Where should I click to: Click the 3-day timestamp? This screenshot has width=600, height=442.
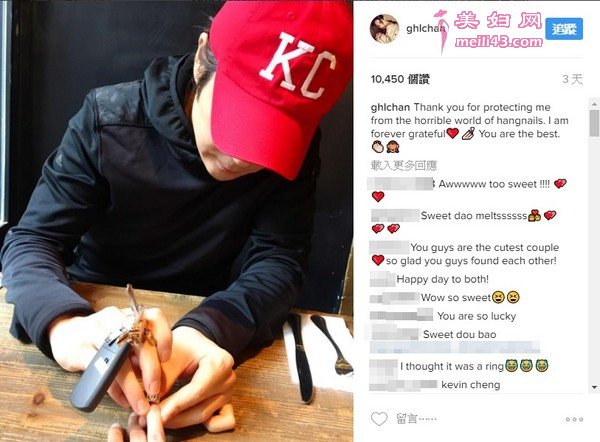572,79
